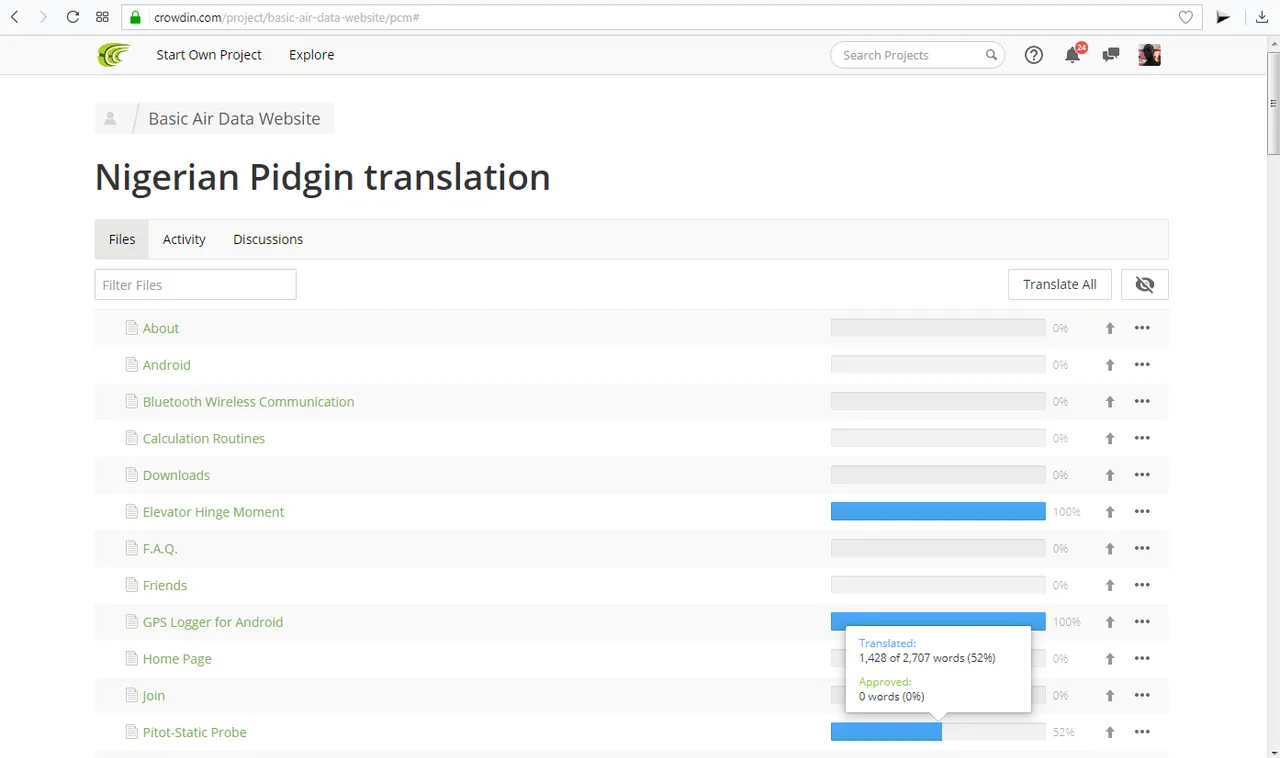Open the help question mark icon
The image size is (1280, 758).
1034,55
